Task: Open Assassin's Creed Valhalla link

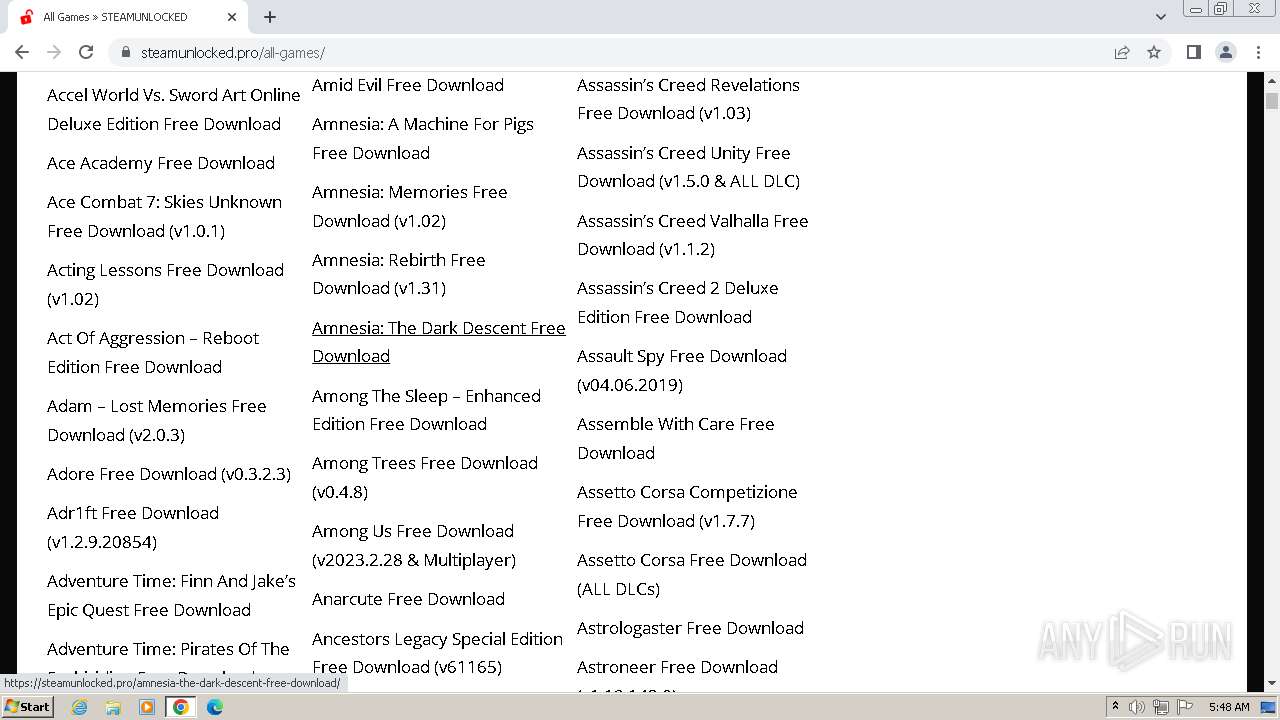Action: click(x=693, y=235)
